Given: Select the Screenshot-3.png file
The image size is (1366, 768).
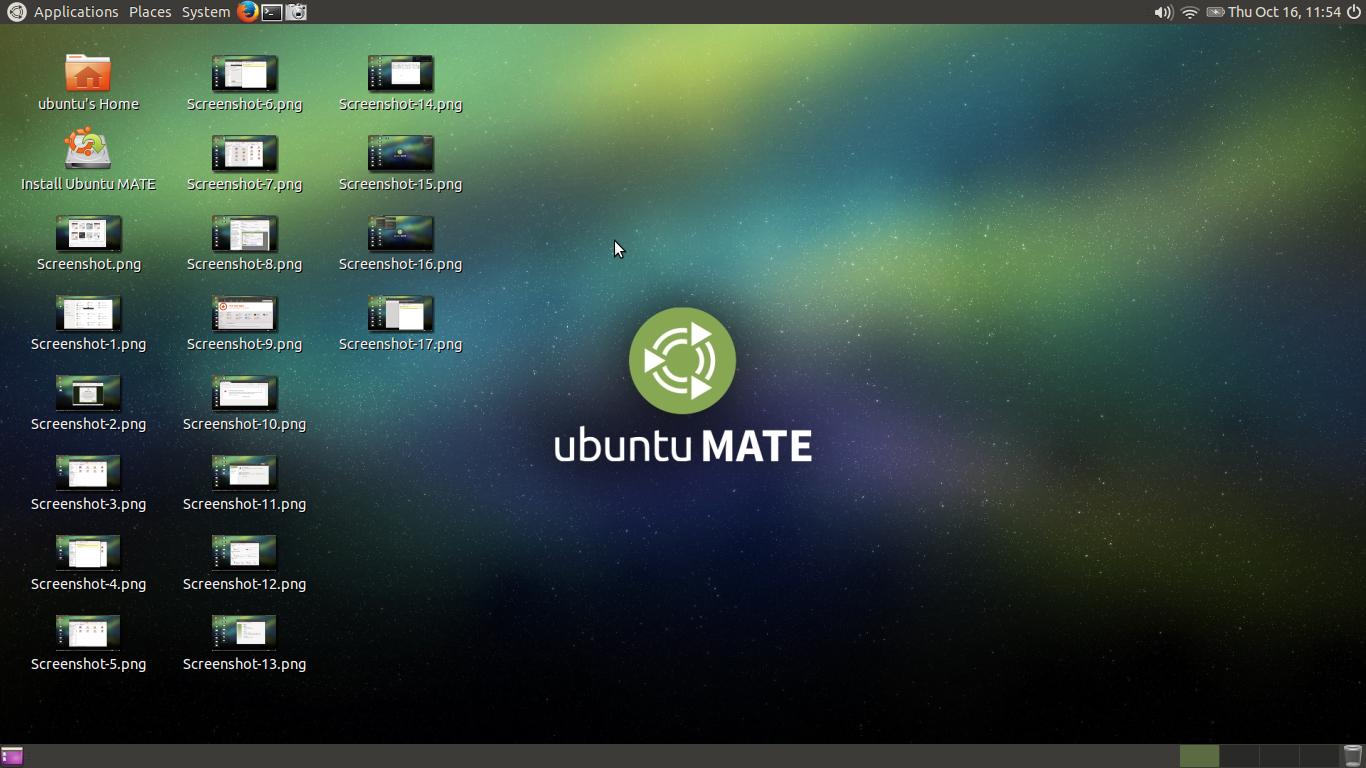Looking at the screenshot, I should tap(88, 484).
